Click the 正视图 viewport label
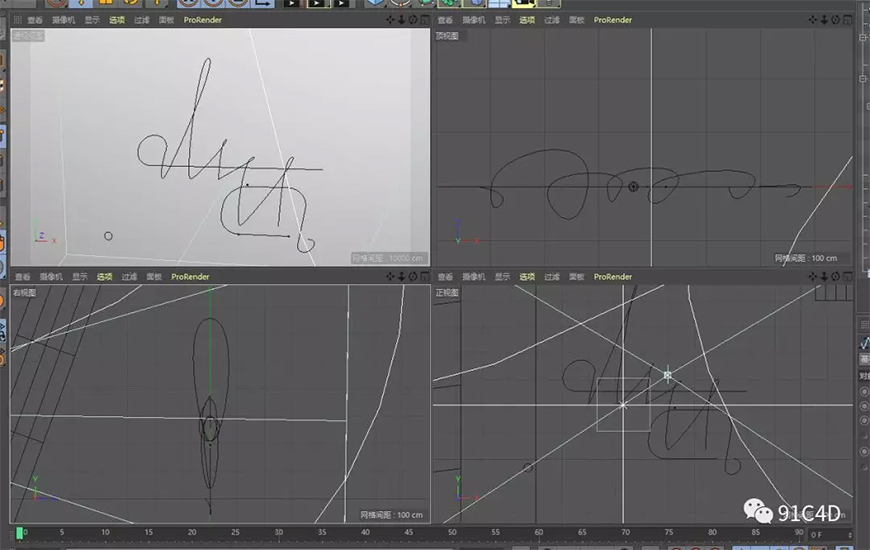This screenshot has height=550, width=870. [447, 292]
